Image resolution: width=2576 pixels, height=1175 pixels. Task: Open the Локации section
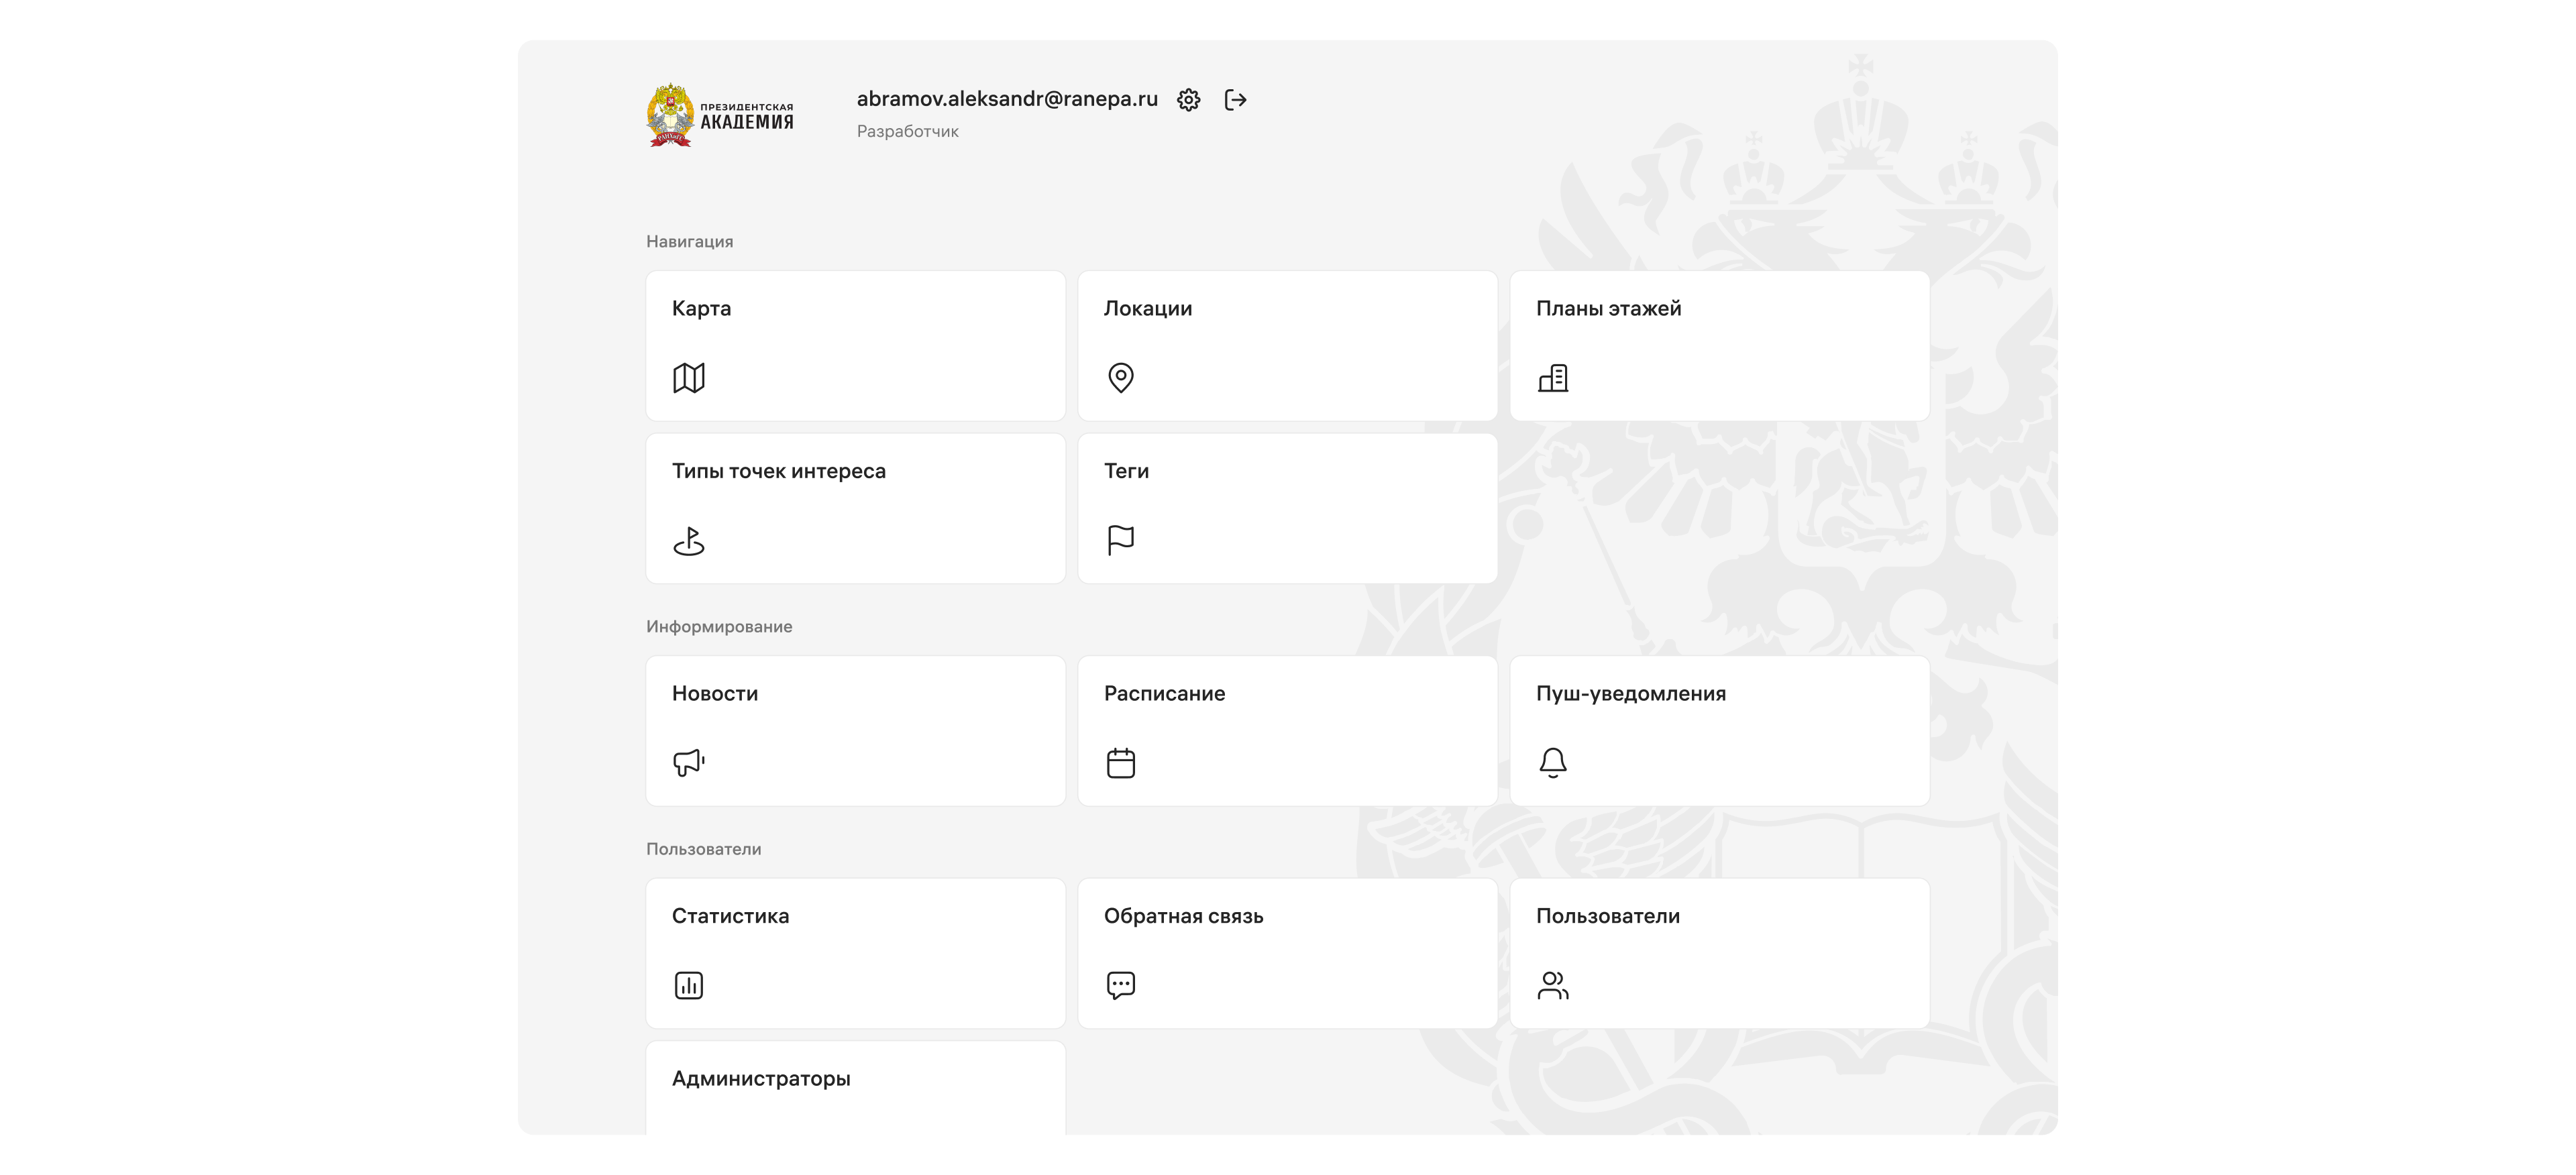click(x=1287, y=345)
